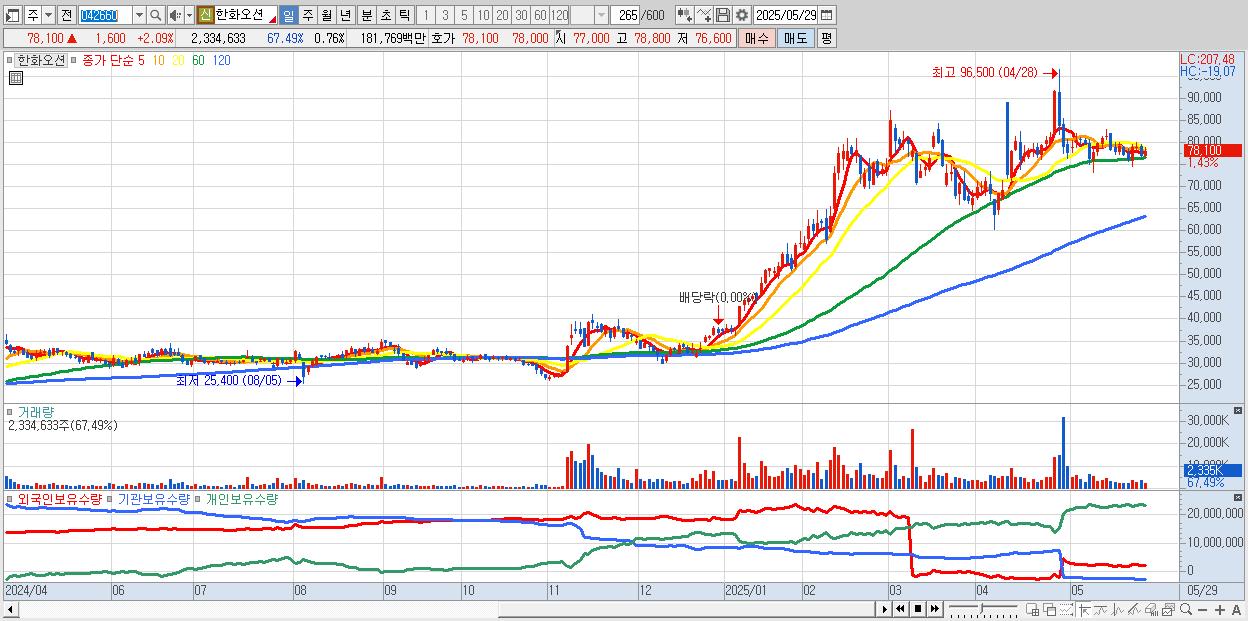Expand dropdown next to speaker icon
The width and height of the screenshot is (1248, 621).
tap(189, 15)
